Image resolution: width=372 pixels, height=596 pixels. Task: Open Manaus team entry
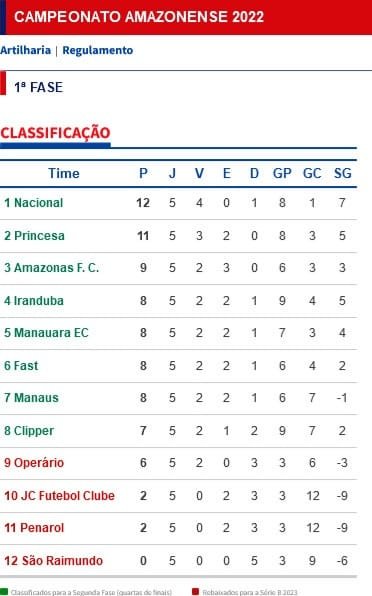(36, 398)
